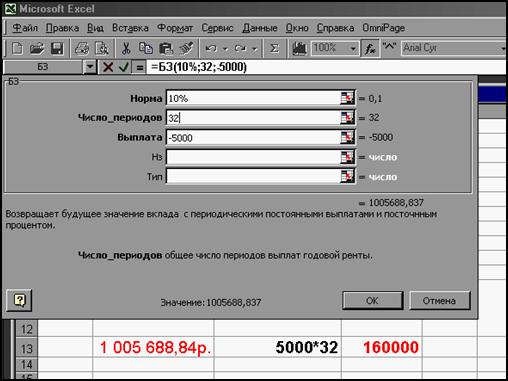This screenshot has width=508, height=381.
Task: Click the AutoSum sigma icon
Action: click(274, 49)
